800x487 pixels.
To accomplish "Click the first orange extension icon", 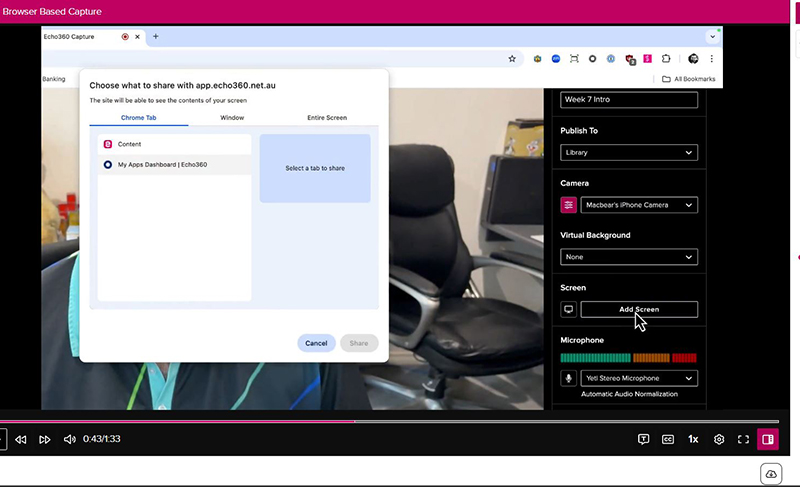I will click(x=537, y=59).
